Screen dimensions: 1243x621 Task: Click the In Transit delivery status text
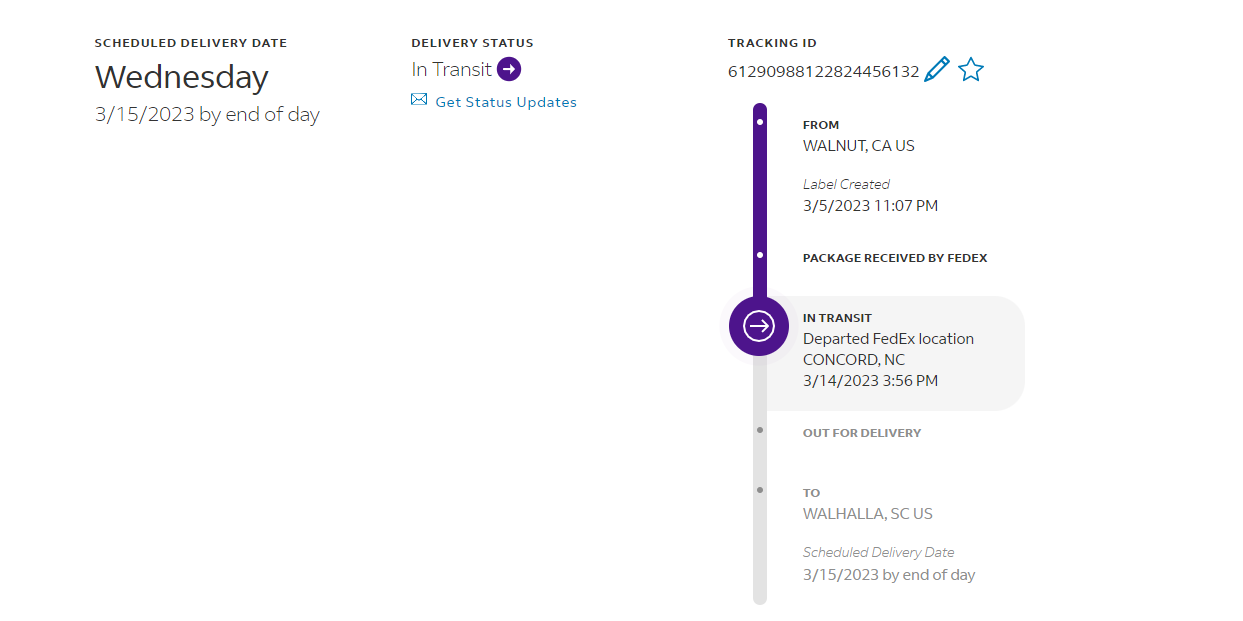click(452, 69)
